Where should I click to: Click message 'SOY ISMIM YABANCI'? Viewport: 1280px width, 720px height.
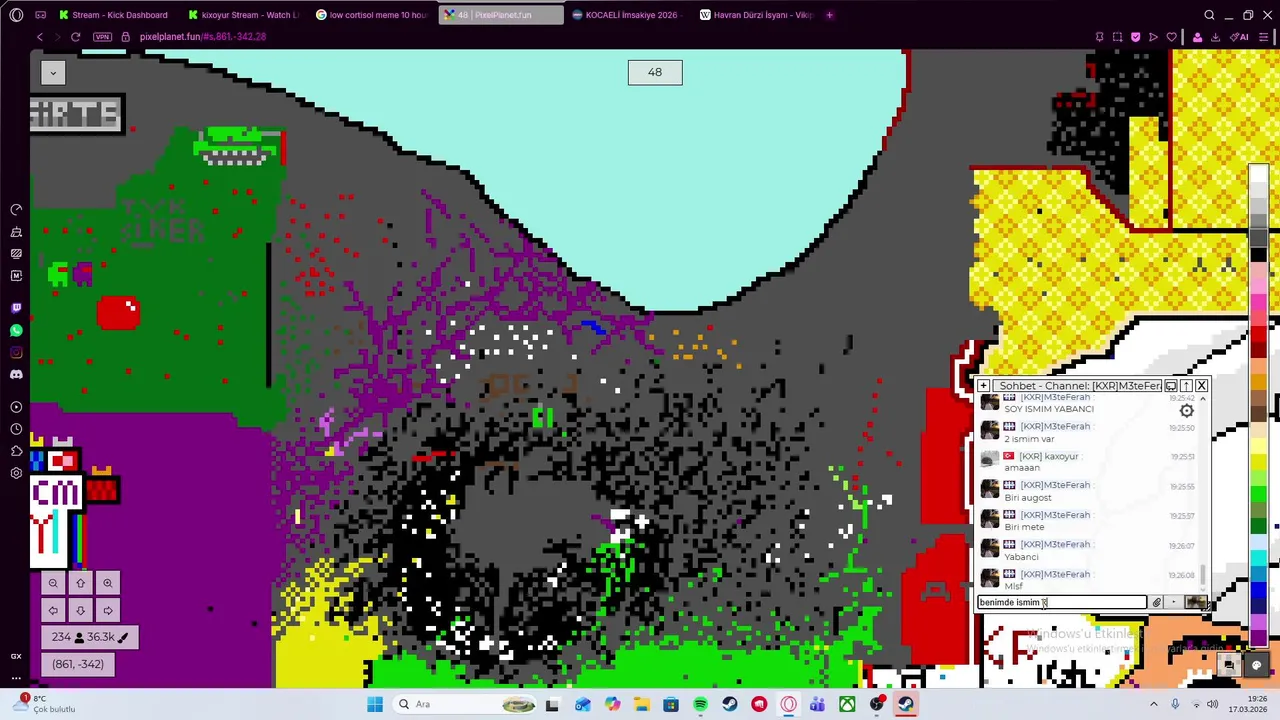click(x=1049, y=409)
